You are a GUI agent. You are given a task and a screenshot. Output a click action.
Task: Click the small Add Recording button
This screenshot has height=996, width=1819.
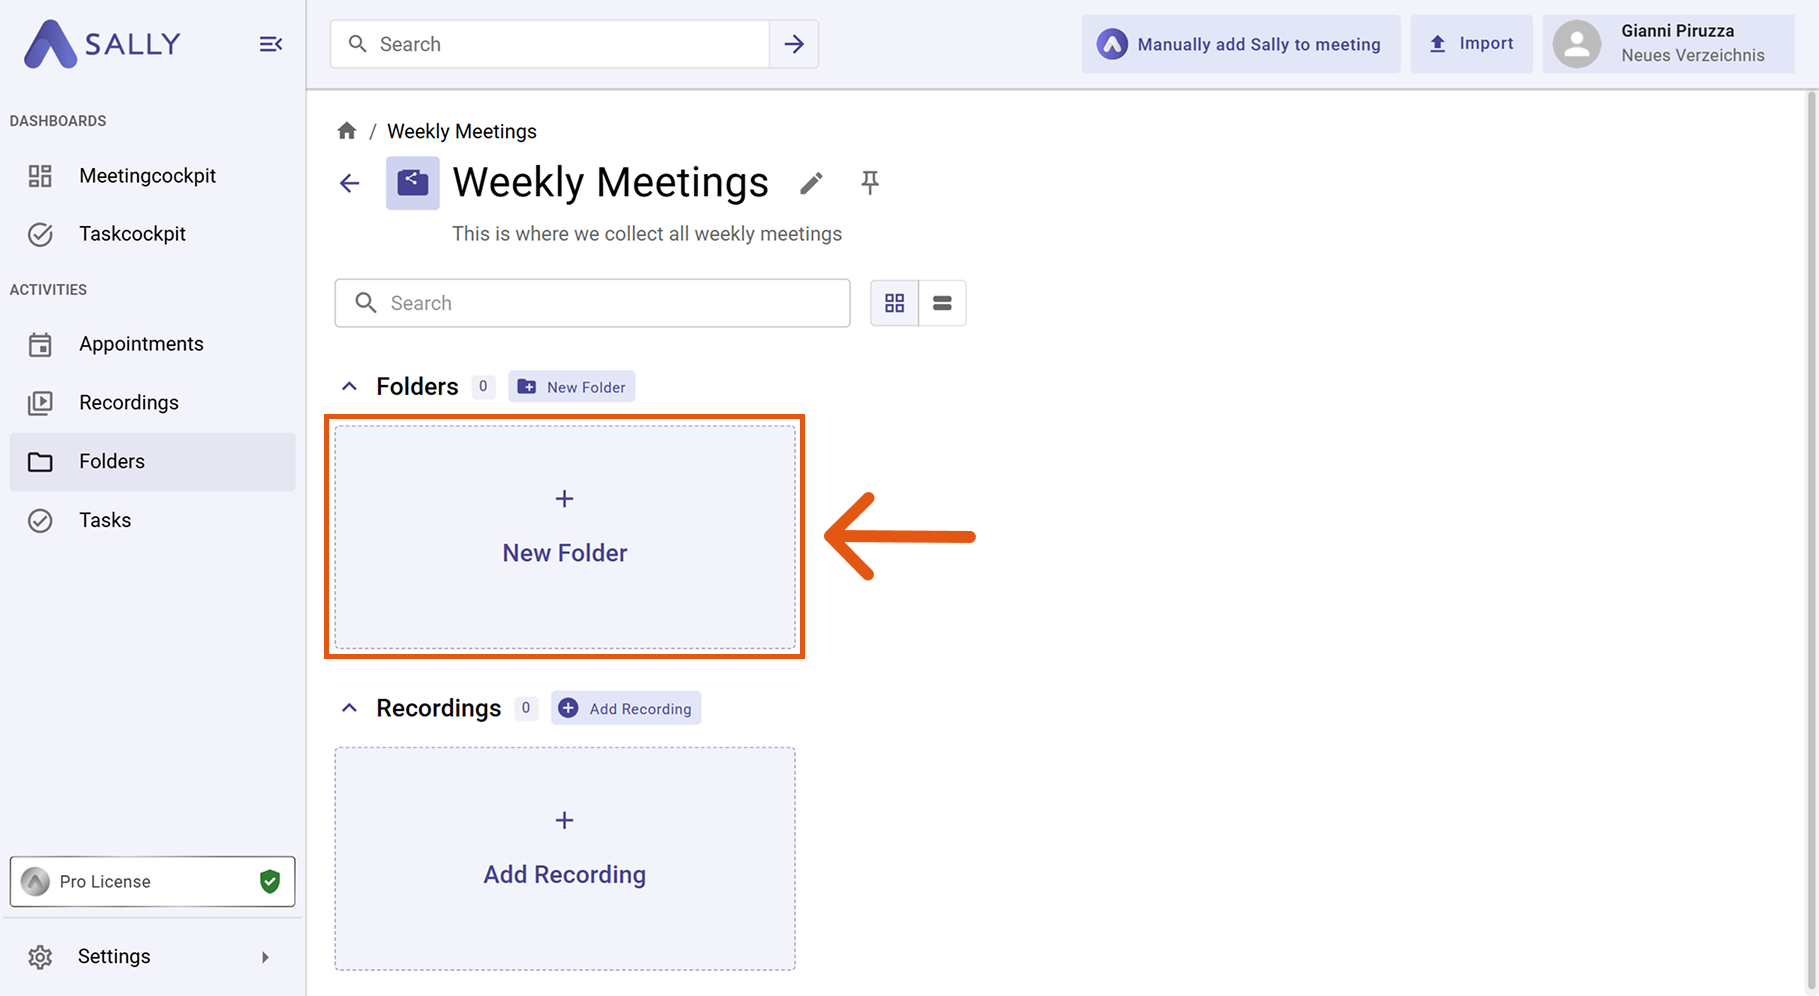pos(626,708)
